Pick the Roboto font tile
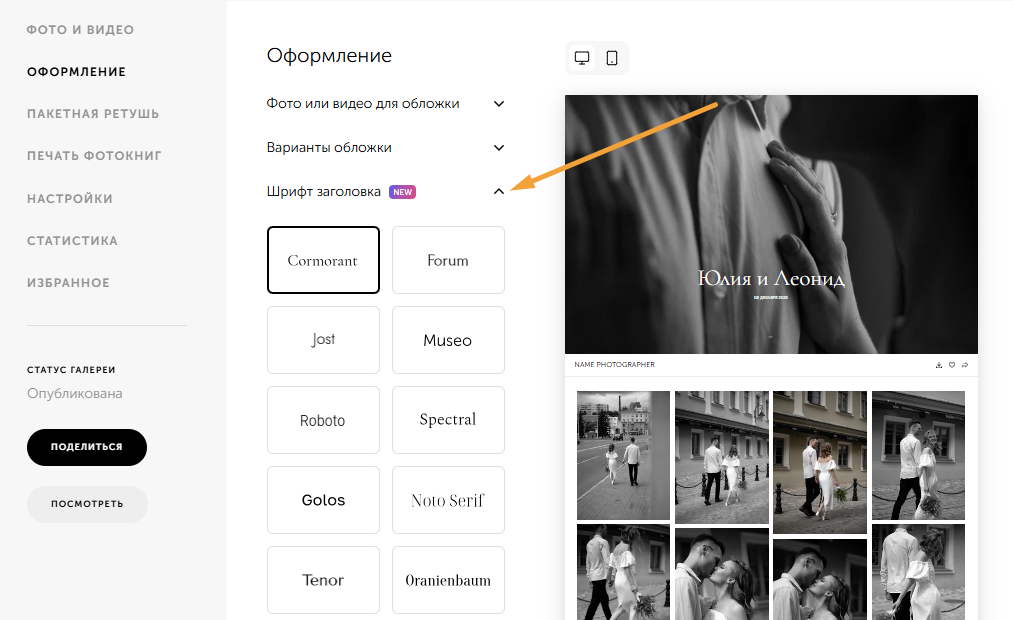 point(323,420)
